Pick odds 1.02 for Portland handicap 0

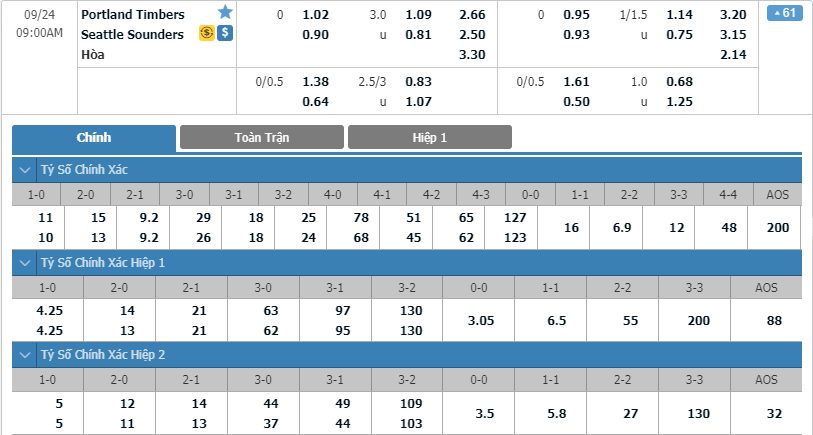pyautogui.click(x=315, y=15)
